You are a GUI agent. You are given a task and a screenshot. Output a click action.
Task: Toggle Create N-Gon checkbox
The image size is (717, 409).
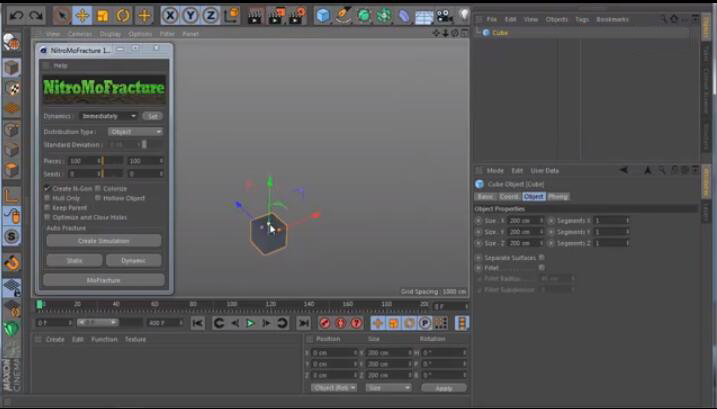click(47, 188)
